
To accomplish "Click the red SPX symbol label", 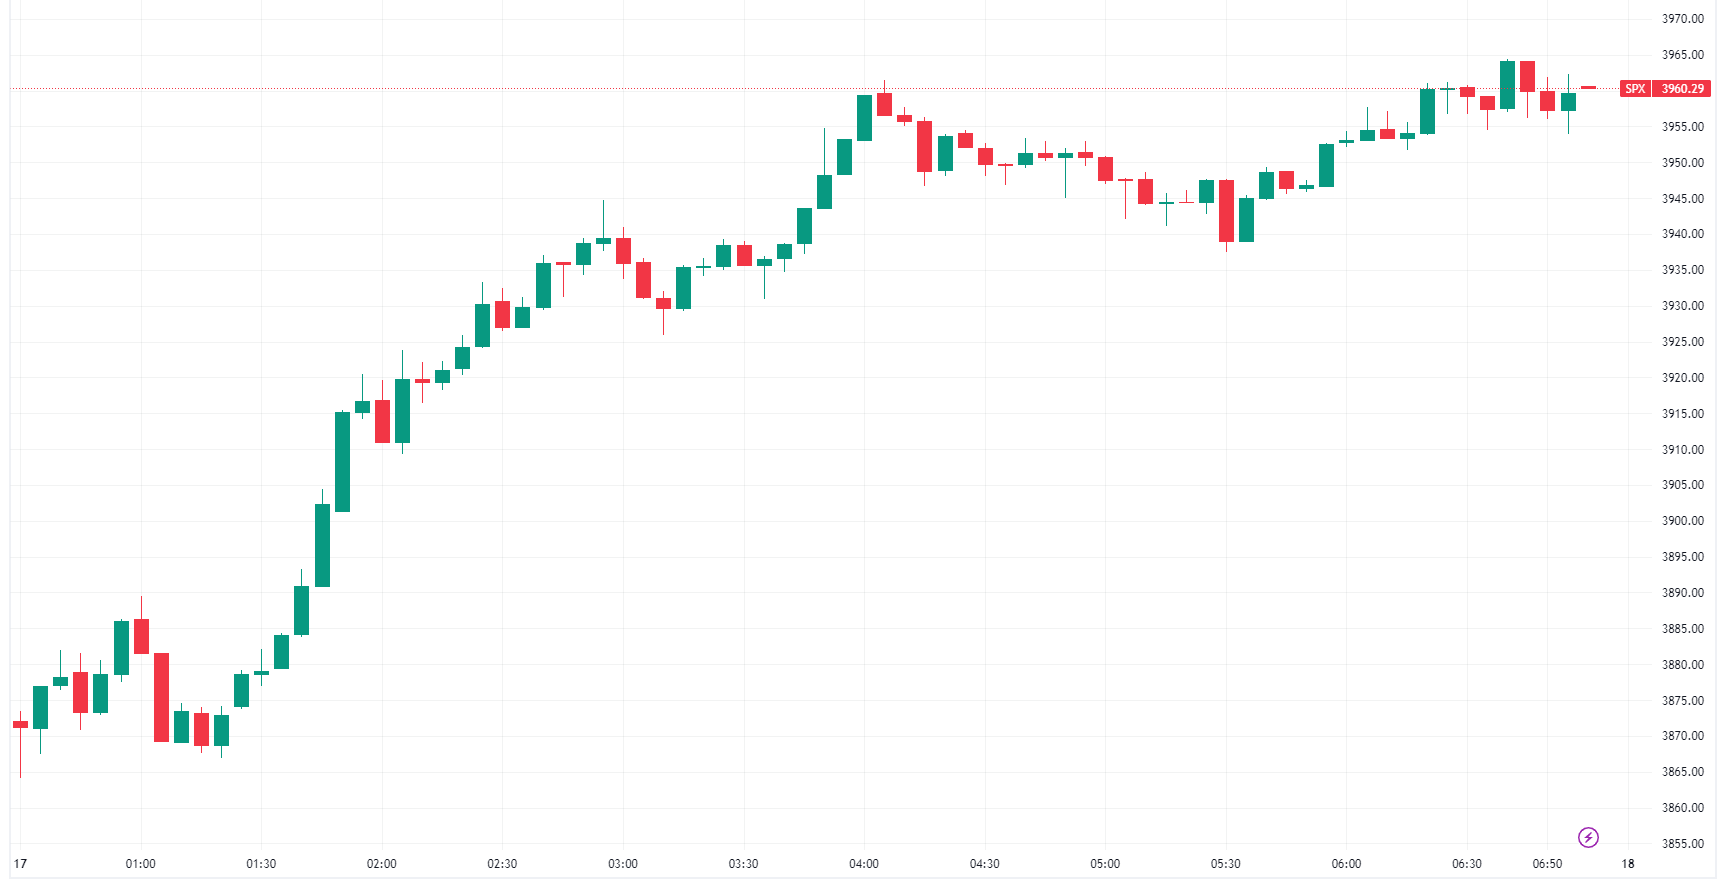I will 1635,89.
